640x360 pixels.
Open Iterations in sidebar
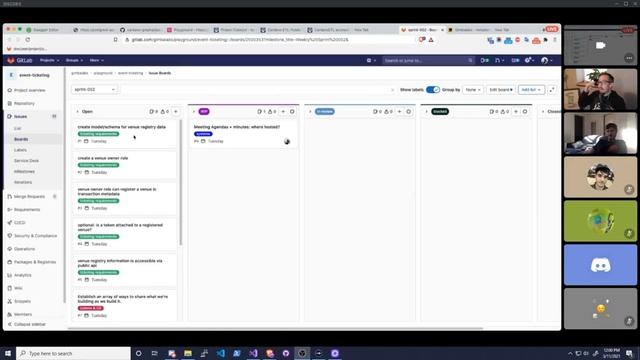point(23,182)
